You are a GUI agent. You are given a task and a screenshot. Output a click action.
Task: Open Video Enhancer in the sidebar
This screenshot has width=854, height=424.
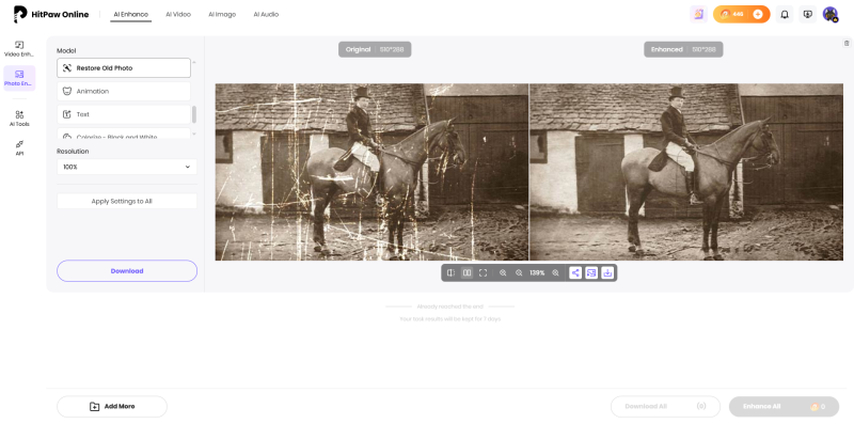tap(19, 49)
